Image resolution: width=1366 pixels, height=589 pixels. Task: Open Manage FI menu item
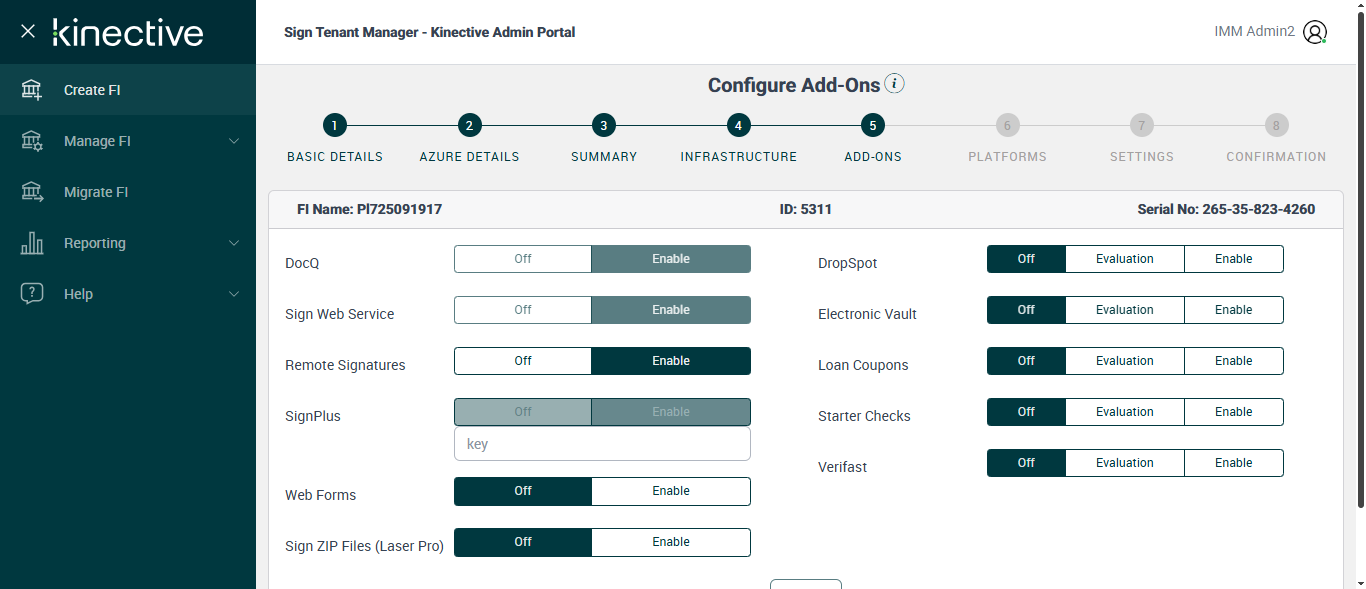tap(128, 141)
